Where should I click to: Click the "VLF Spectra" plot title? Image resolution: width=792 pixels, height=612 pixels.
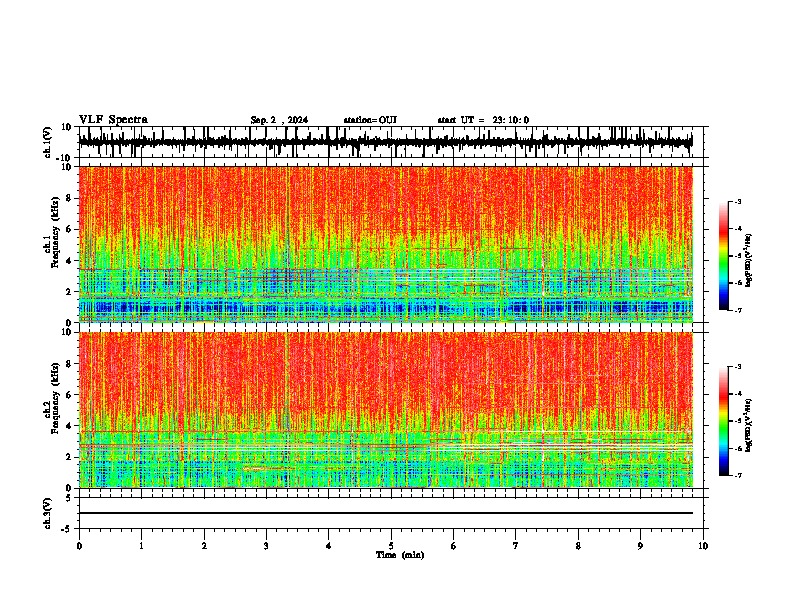coord(113,120)
